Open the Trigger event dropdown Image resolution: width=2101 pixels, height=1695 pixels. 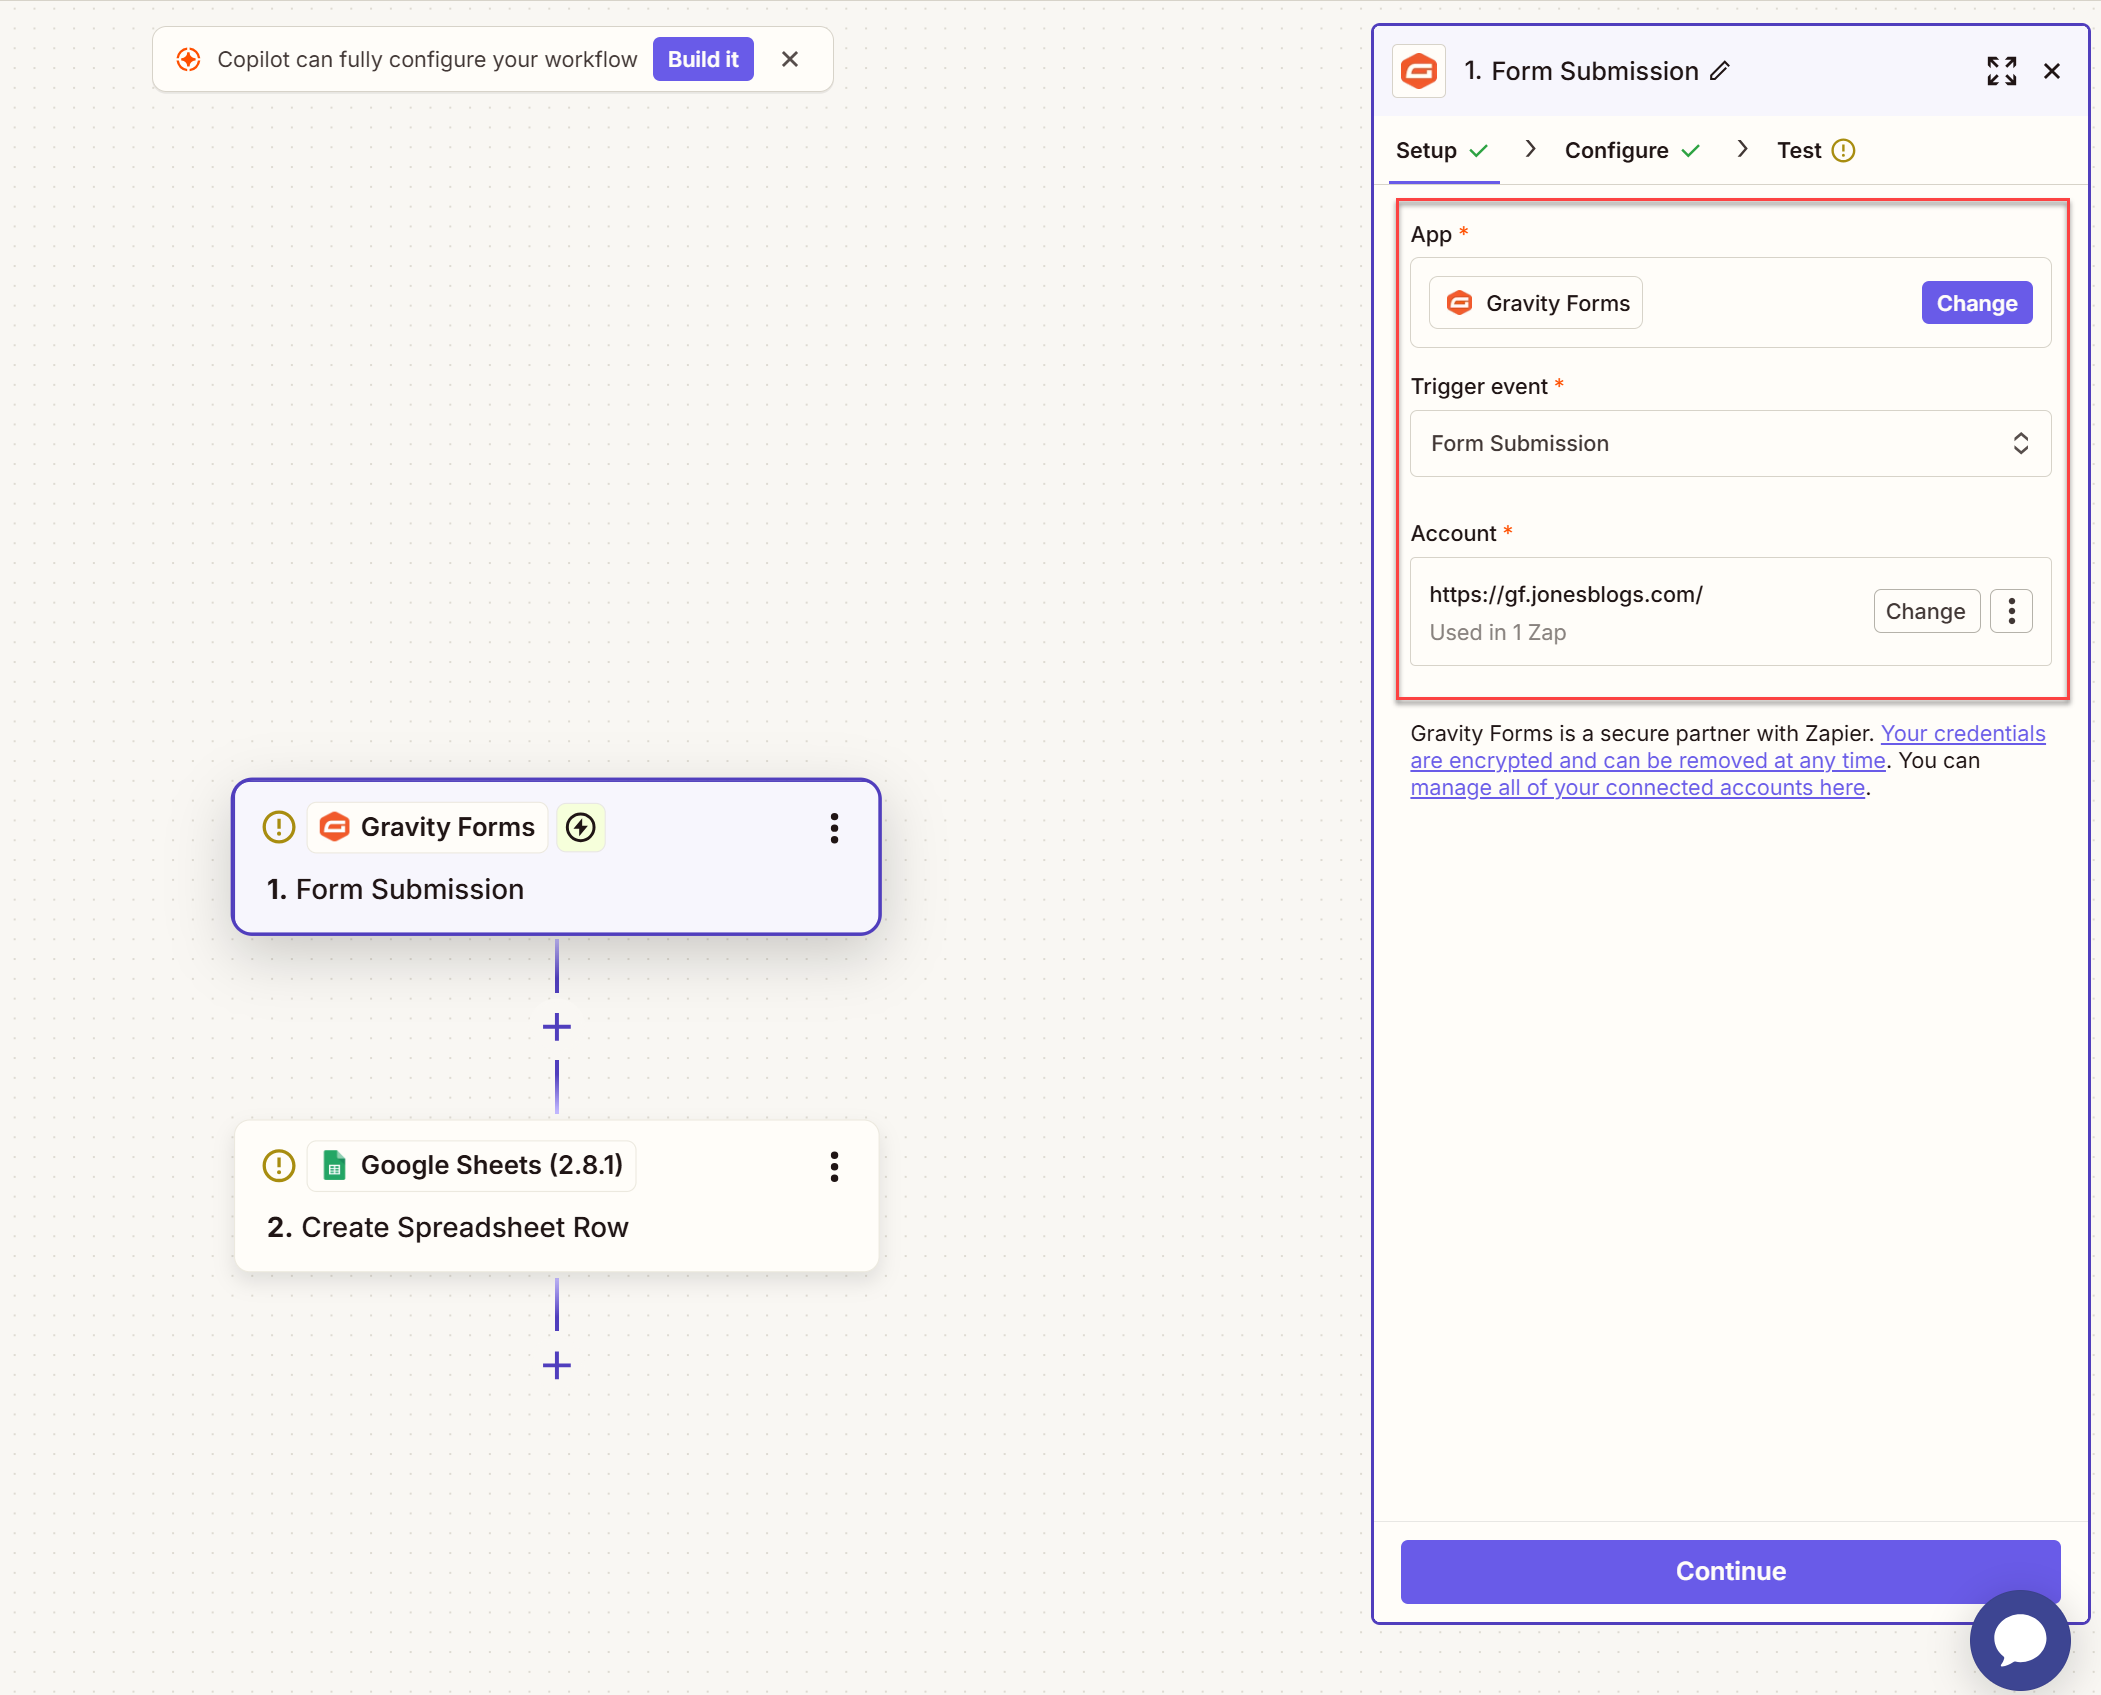(1730, 443)
